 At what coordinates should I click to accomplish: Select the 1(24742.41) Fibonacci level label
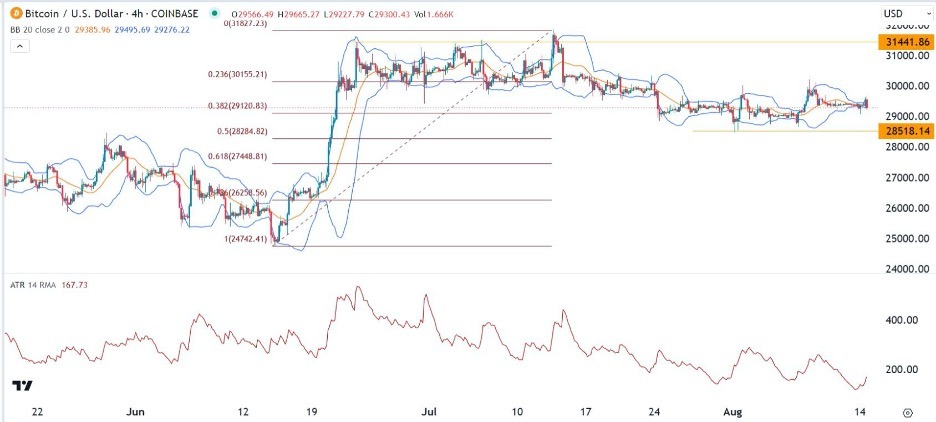pos(247,239)
